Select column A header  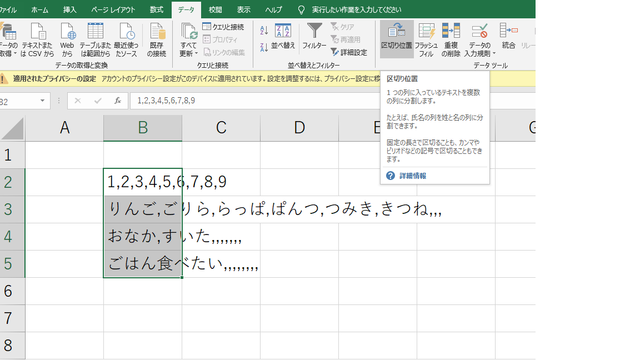tap(64, 128)
